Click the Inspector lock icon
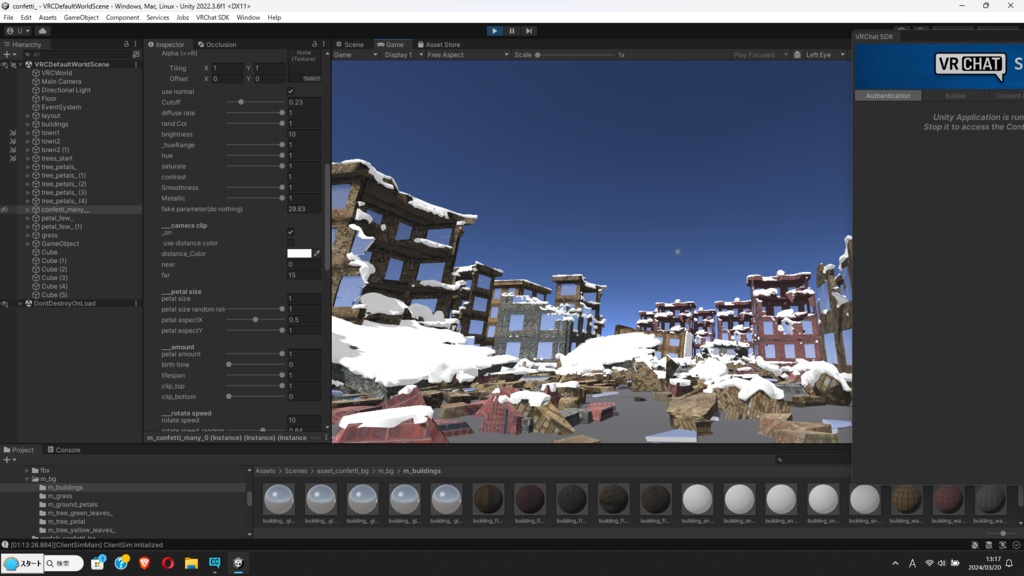This screenshot has width=1024, height=576. point(314,44)
